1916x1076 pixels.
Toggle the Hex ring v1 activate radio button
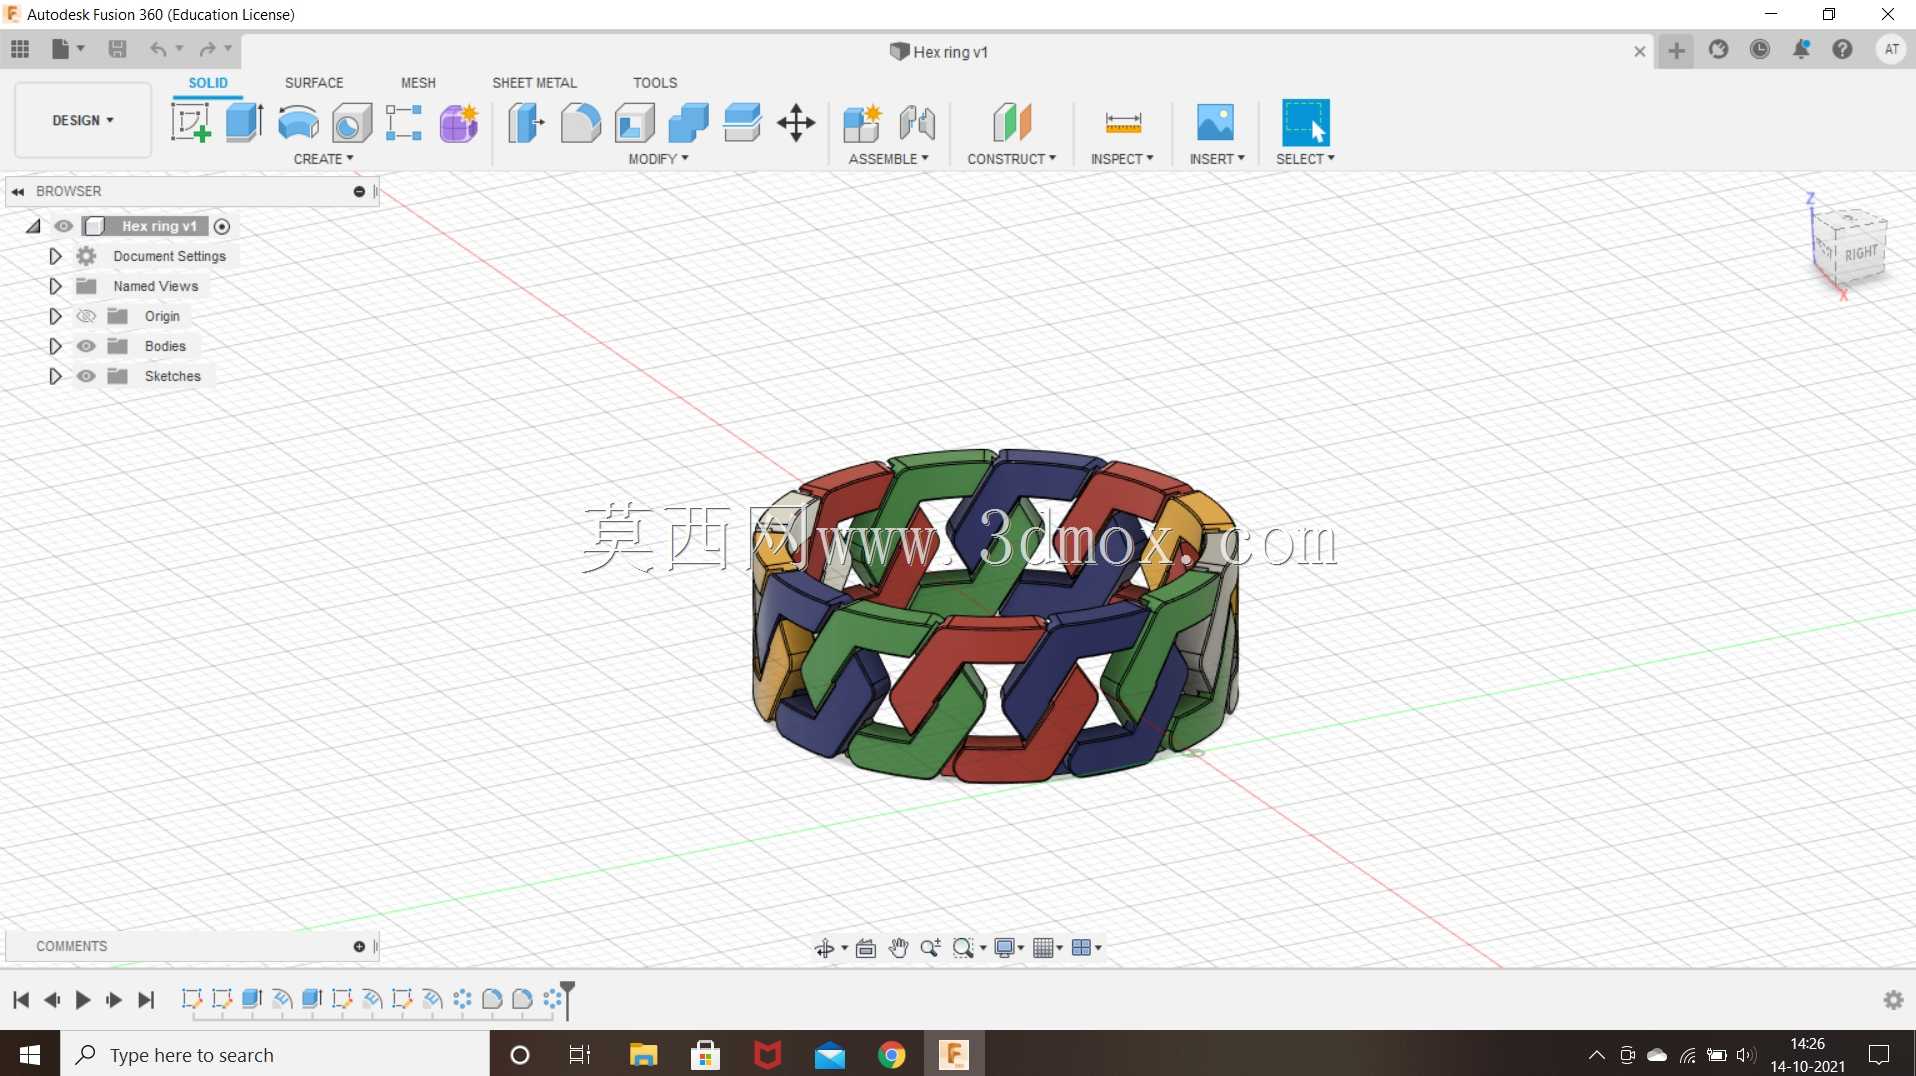[x=222, y=227]
